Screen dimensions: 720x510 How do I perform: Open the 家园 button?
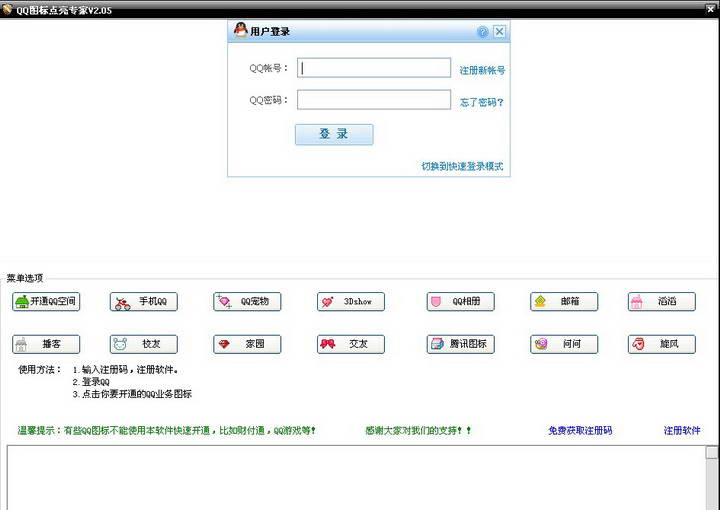[247, 344]
